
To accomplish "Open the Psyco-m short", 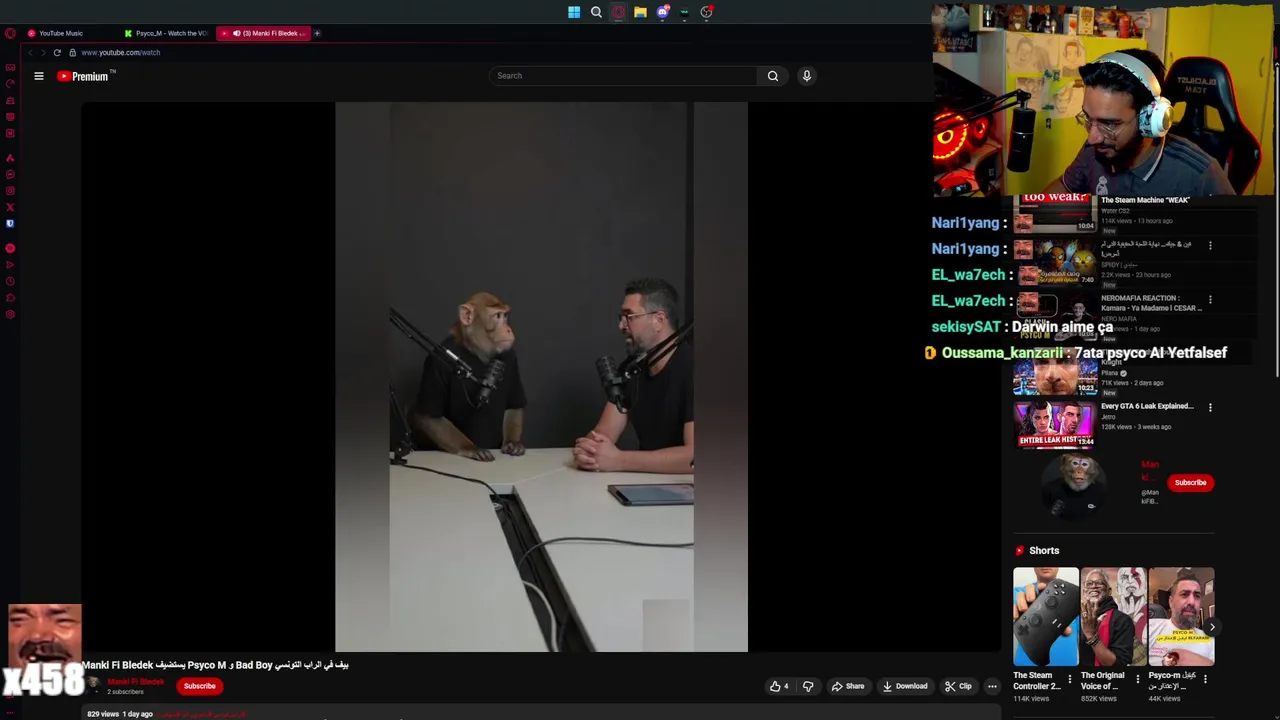I will click(x=1181, y=617).
